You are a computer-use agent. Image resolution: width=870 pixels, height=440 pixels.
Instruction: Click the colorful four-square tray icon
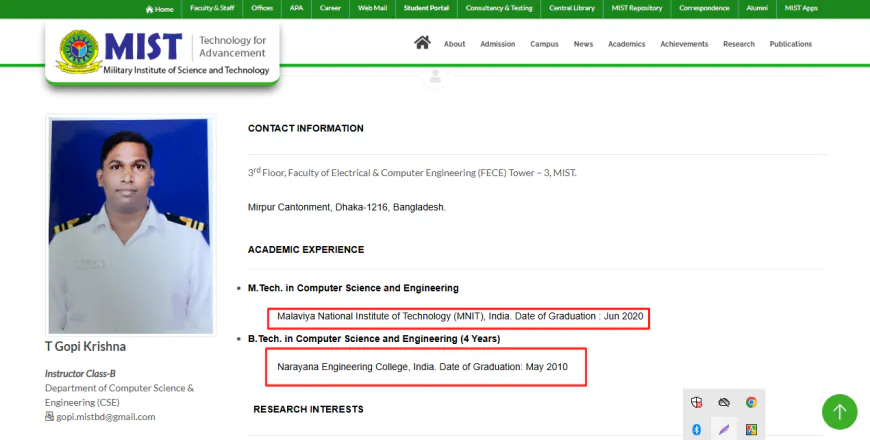click(751, 429)
